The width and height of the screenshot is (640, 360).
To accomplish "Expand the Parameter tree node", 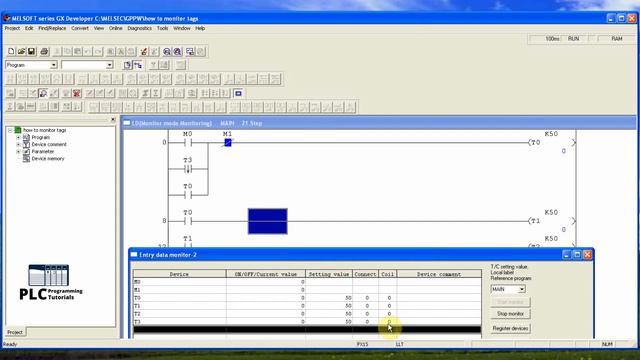I will 18,151.
